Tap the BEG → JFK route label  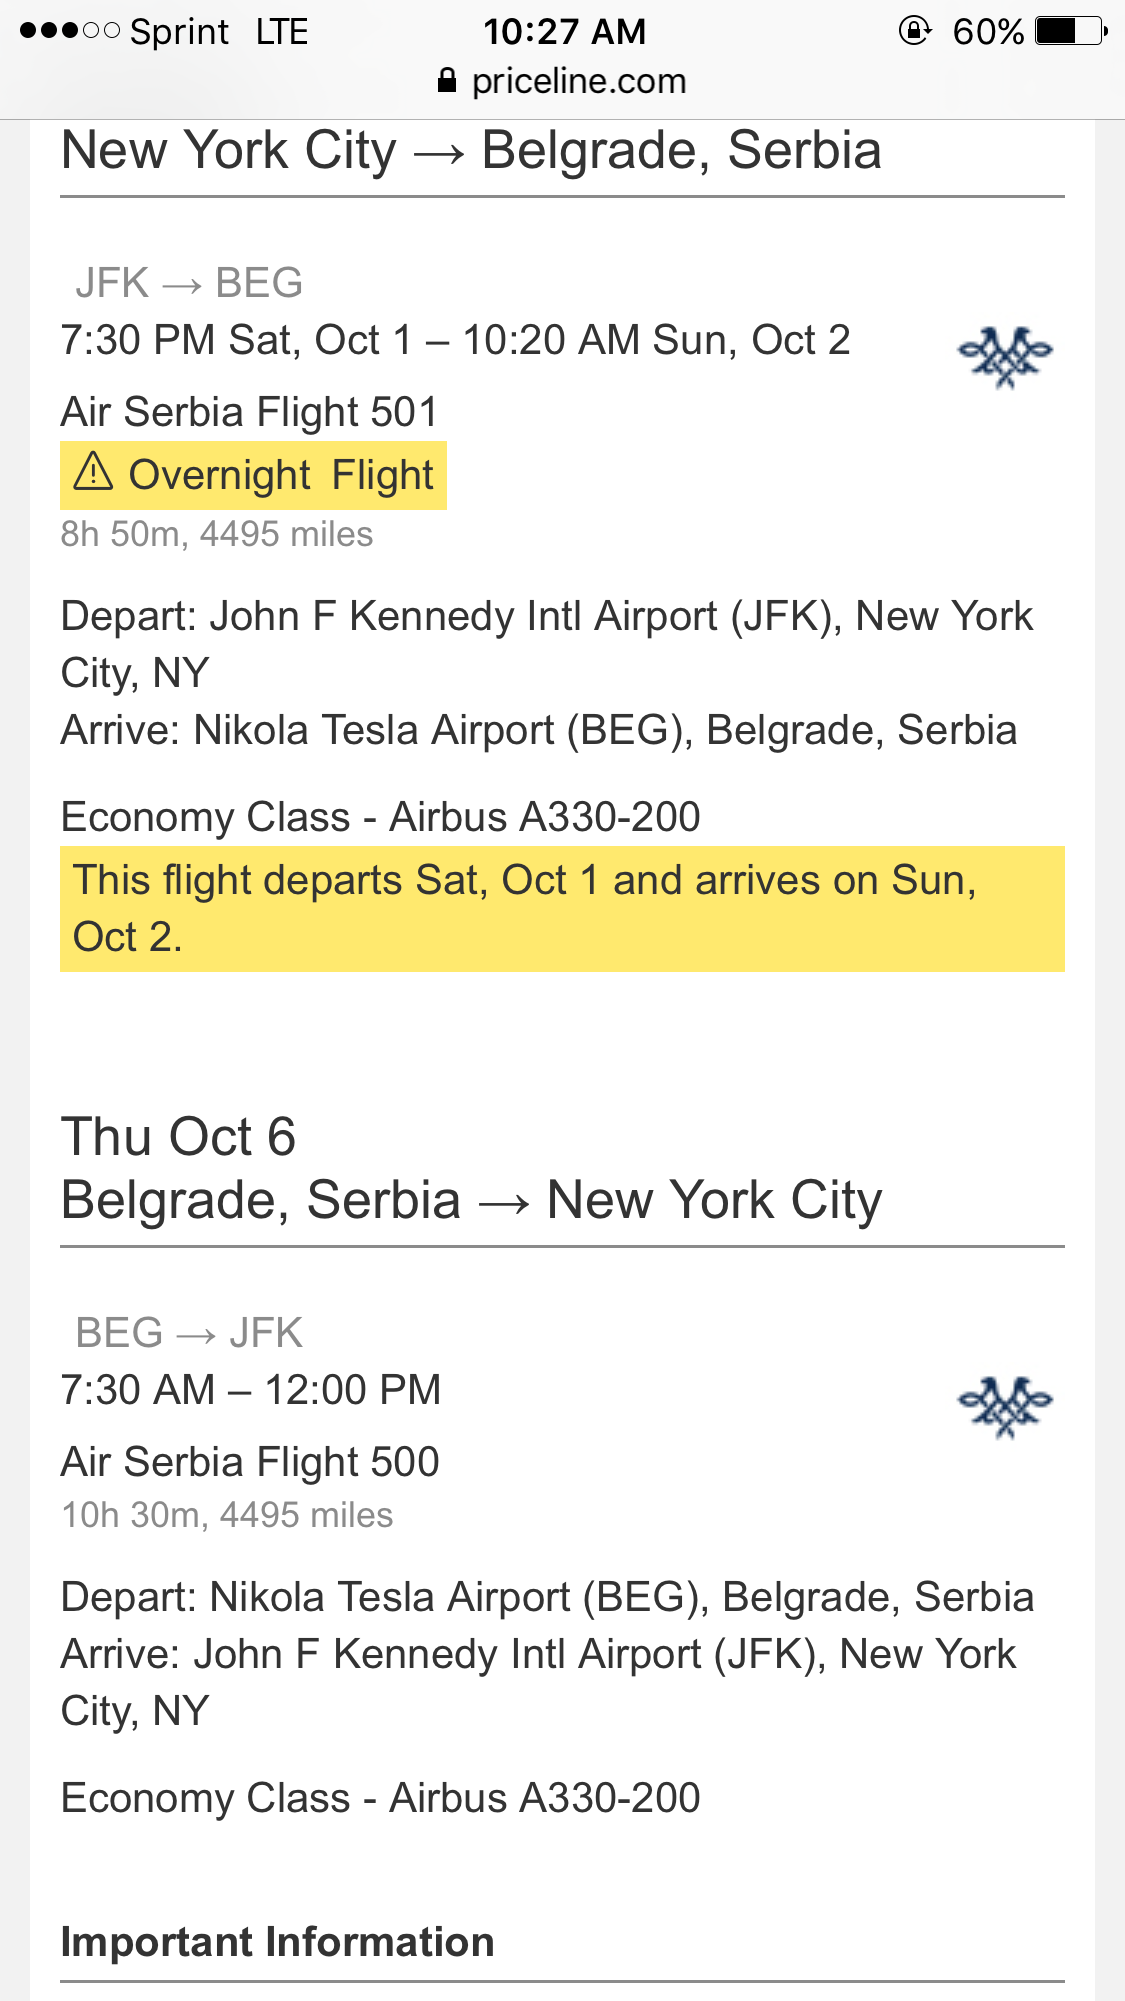[x=189, y=1333]
